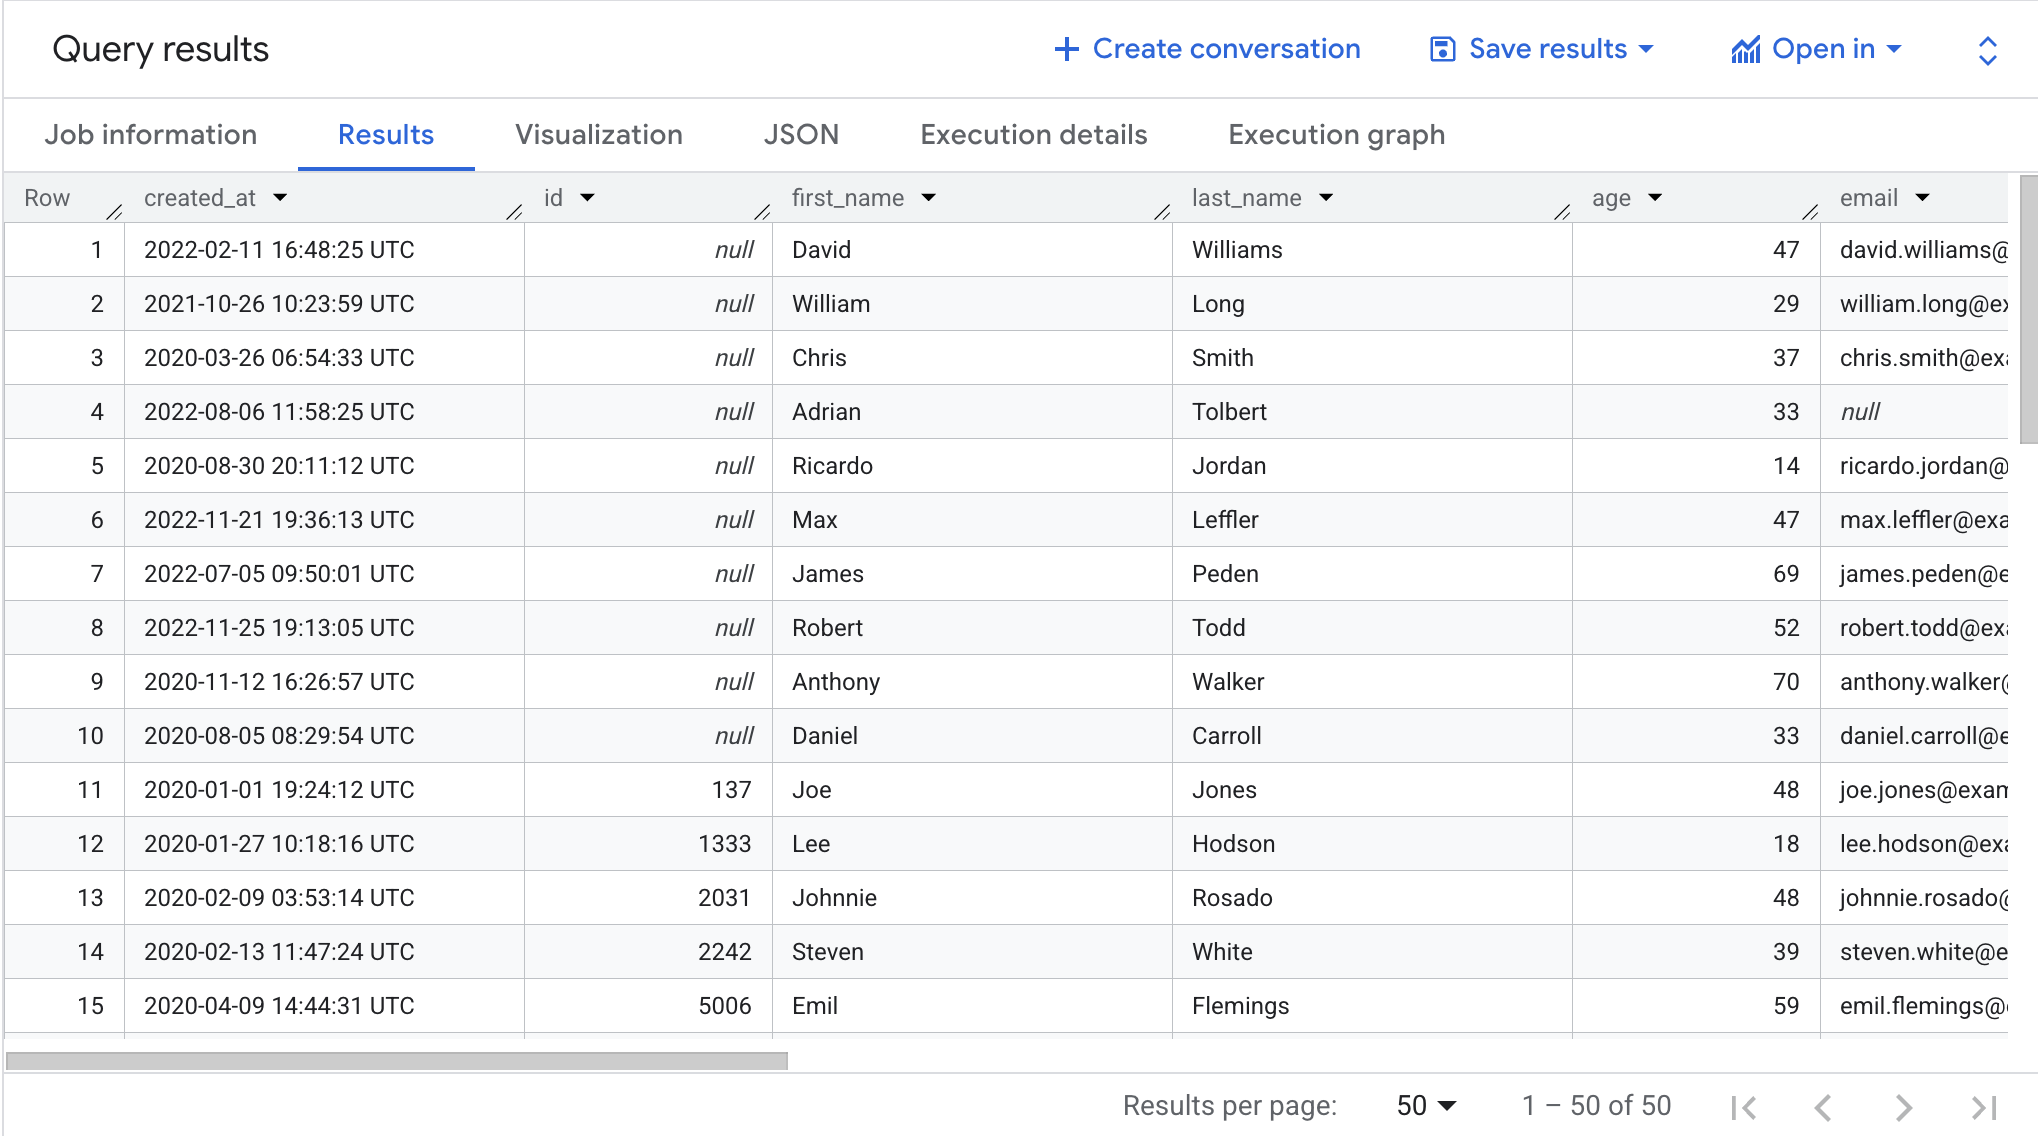The height and width of the screenshot is (1136, 2038).
Task: Click the horizontal scrollbar under the table
Action: (396, 1061)
